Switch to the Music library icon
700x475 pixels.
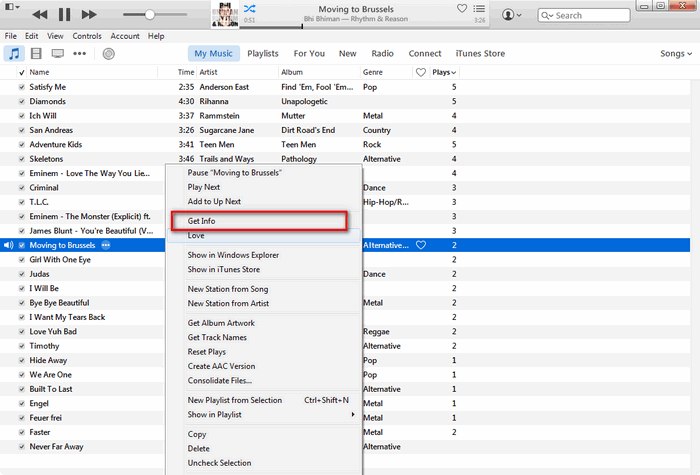click(x=14, y=54)
